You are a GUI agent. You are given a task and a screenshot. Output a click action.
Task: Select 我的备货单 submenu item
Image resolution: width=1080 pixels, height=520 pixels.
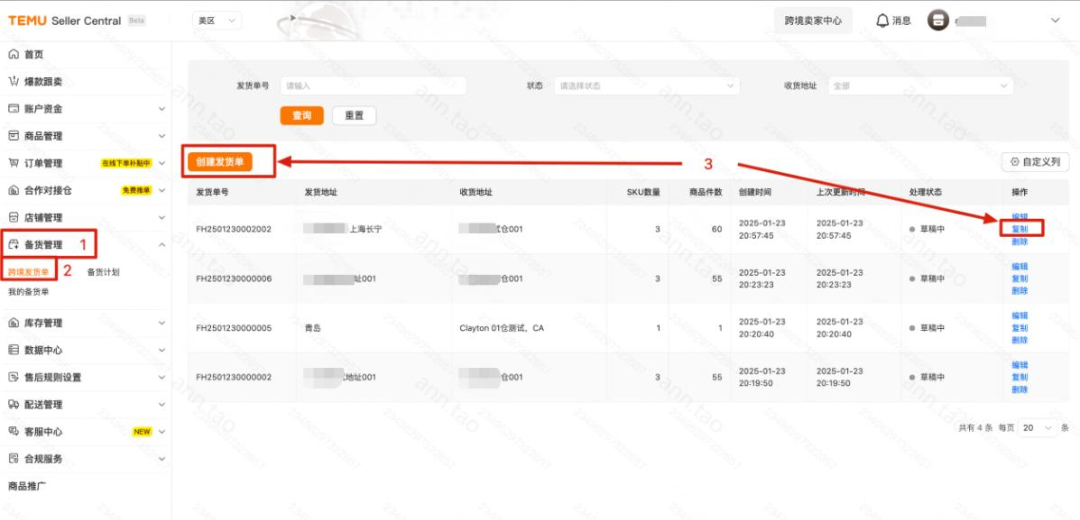28,292
